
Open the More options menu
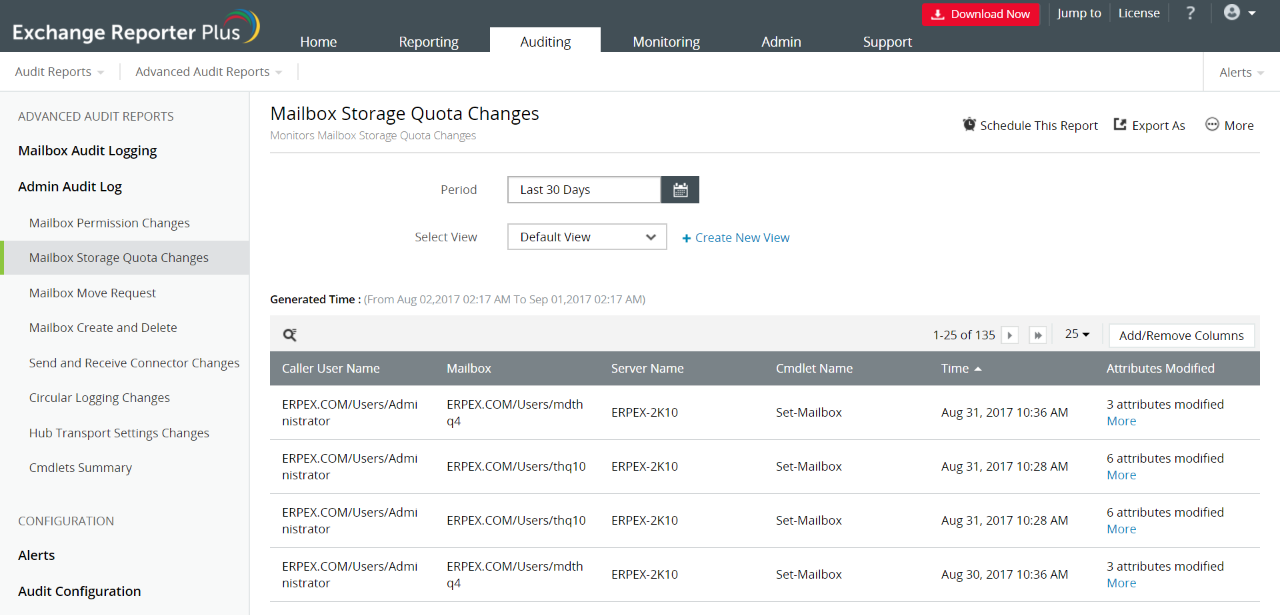coord(1229,125)
